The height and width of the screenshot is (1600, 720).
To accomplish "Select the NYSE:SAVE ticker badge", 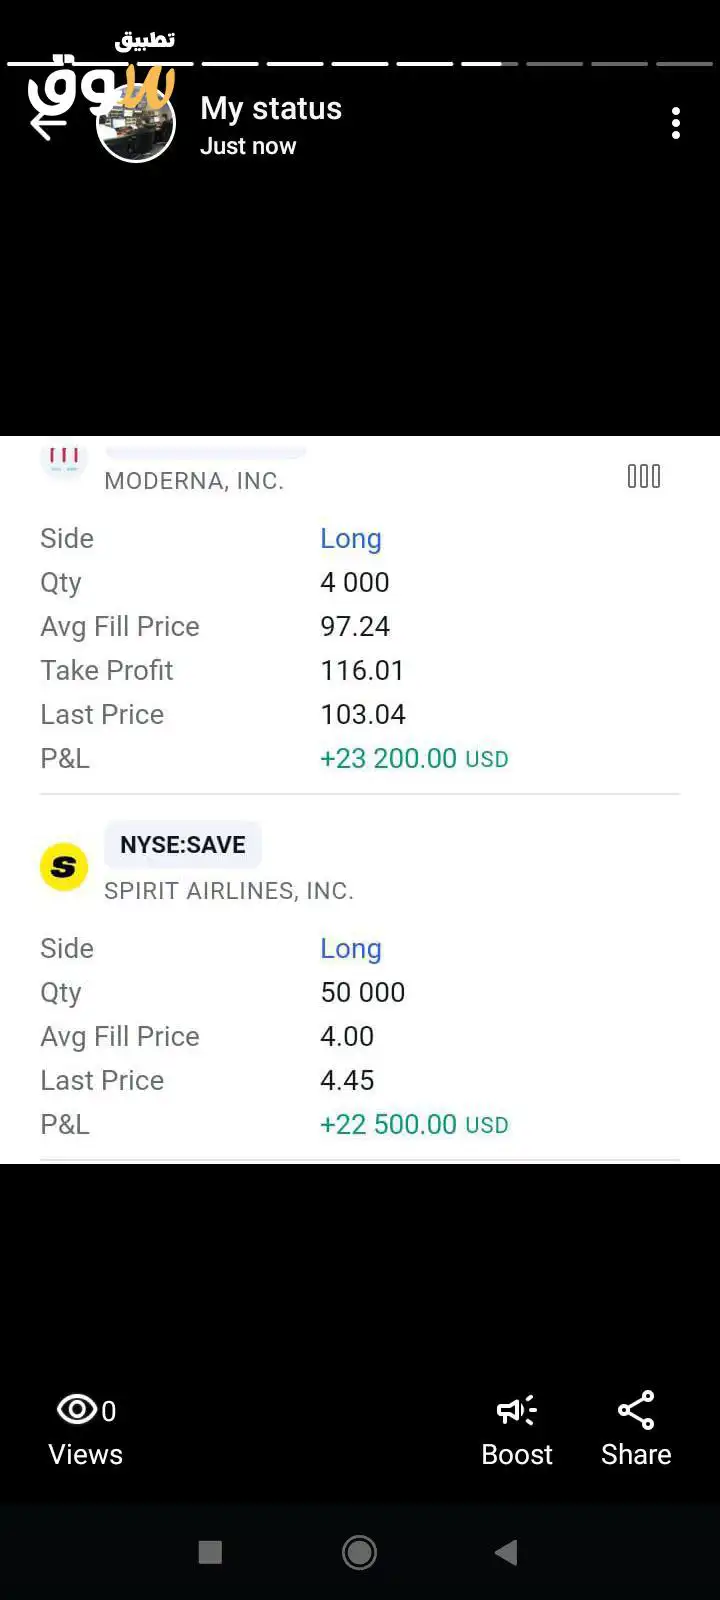I will coord(183,845).
